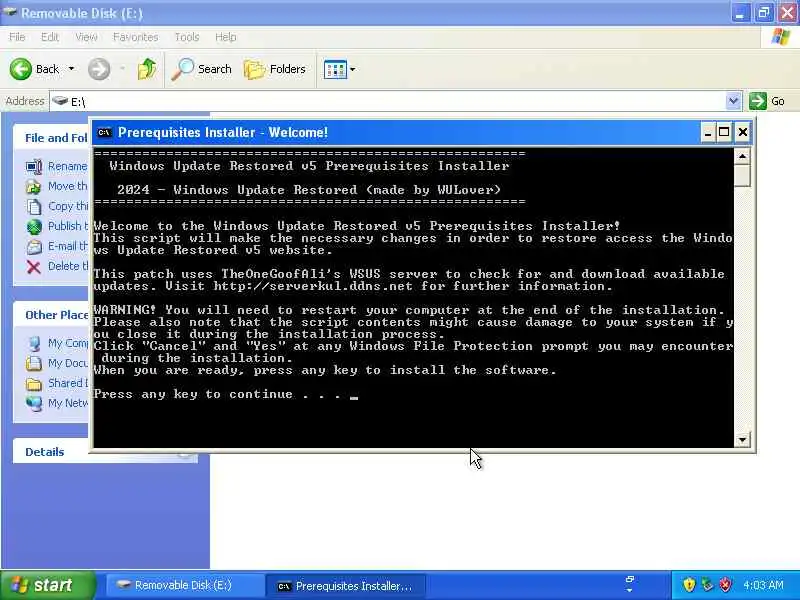The image size is (800, 600).
Task: Open the Tools menu
Action: [x=187, y=37]
